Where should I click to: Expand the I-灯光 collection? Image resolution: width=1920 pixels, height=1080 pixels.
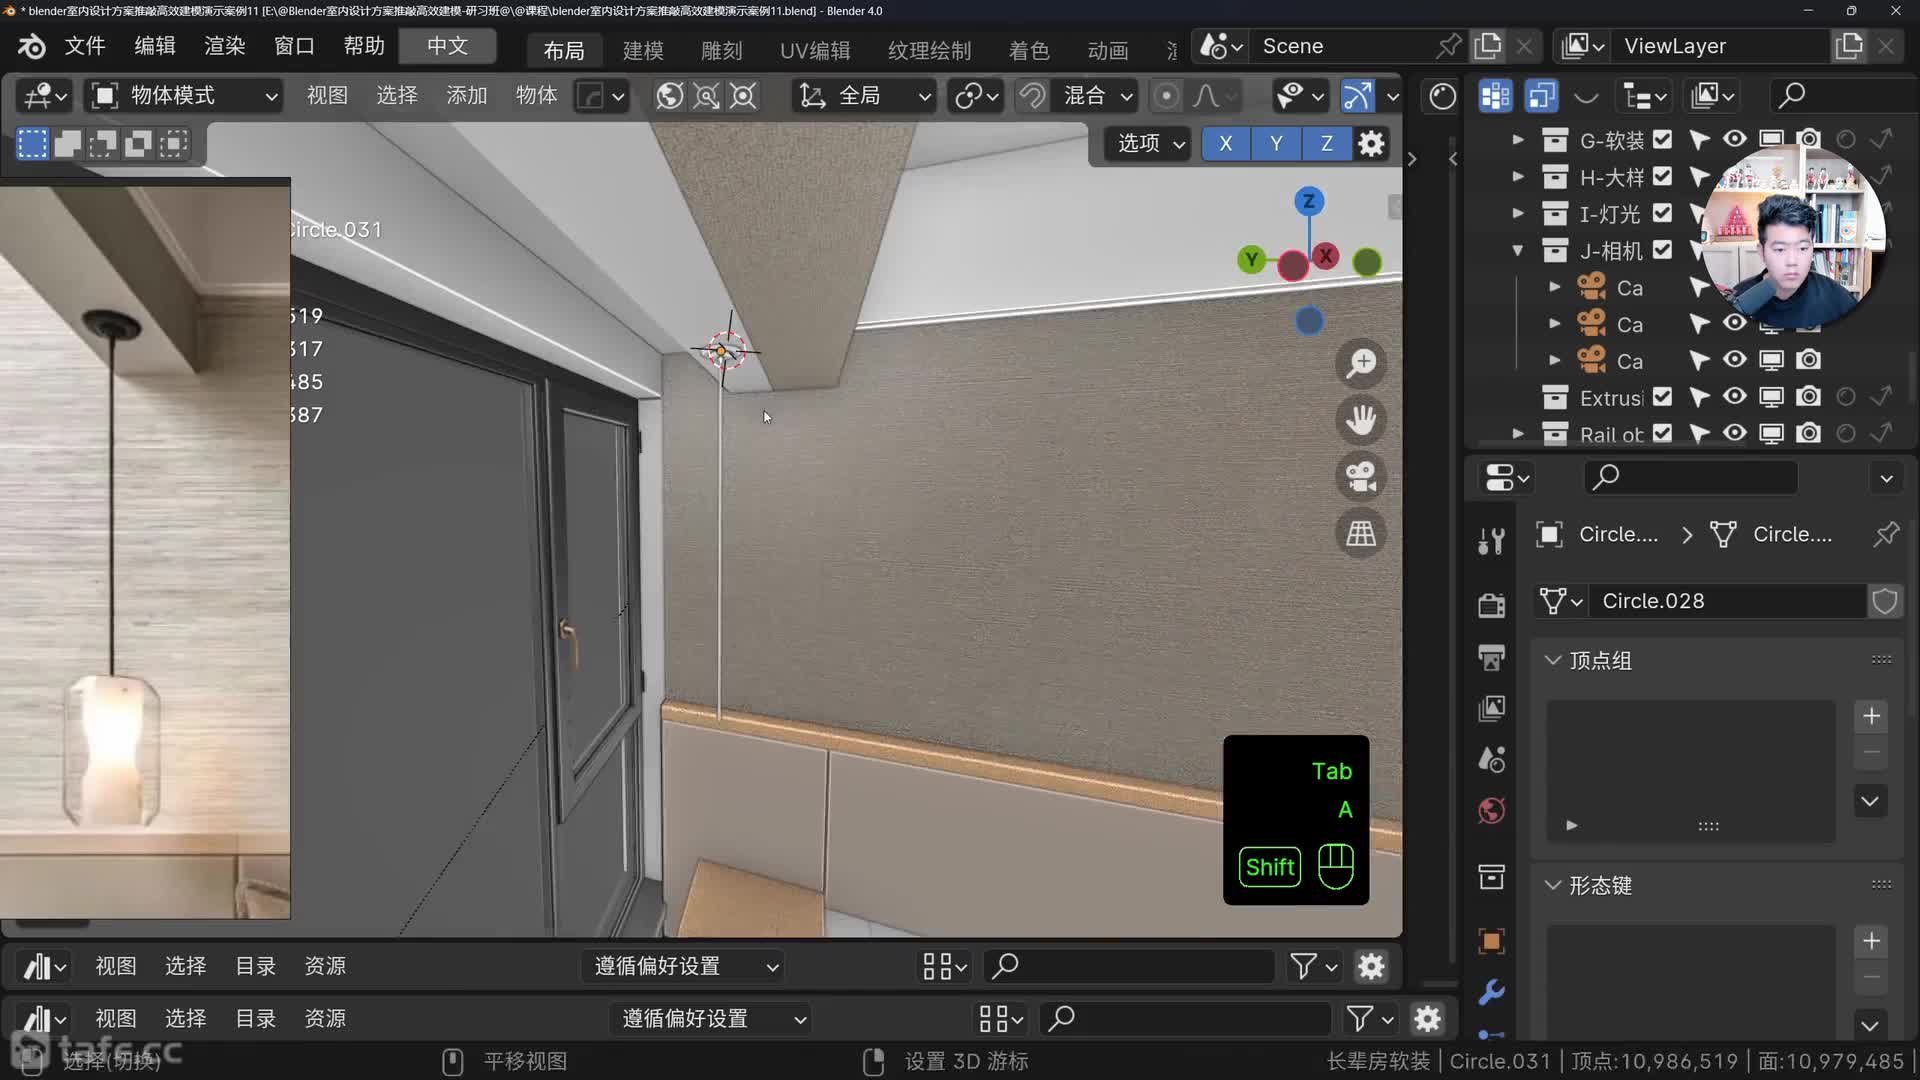point(1518,213)
